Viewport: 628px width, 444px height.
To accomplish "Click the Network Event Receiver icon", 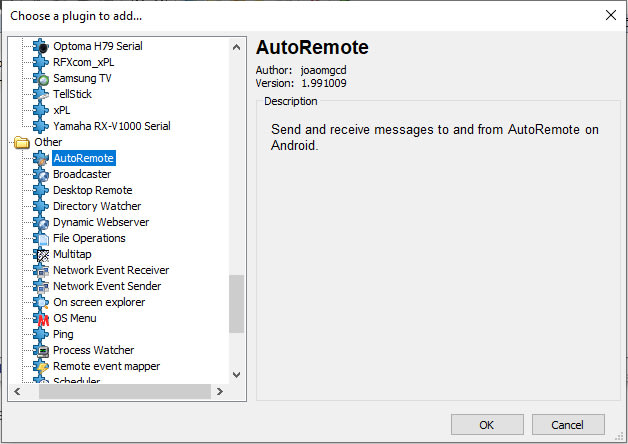I will click(x=41, y=270).
